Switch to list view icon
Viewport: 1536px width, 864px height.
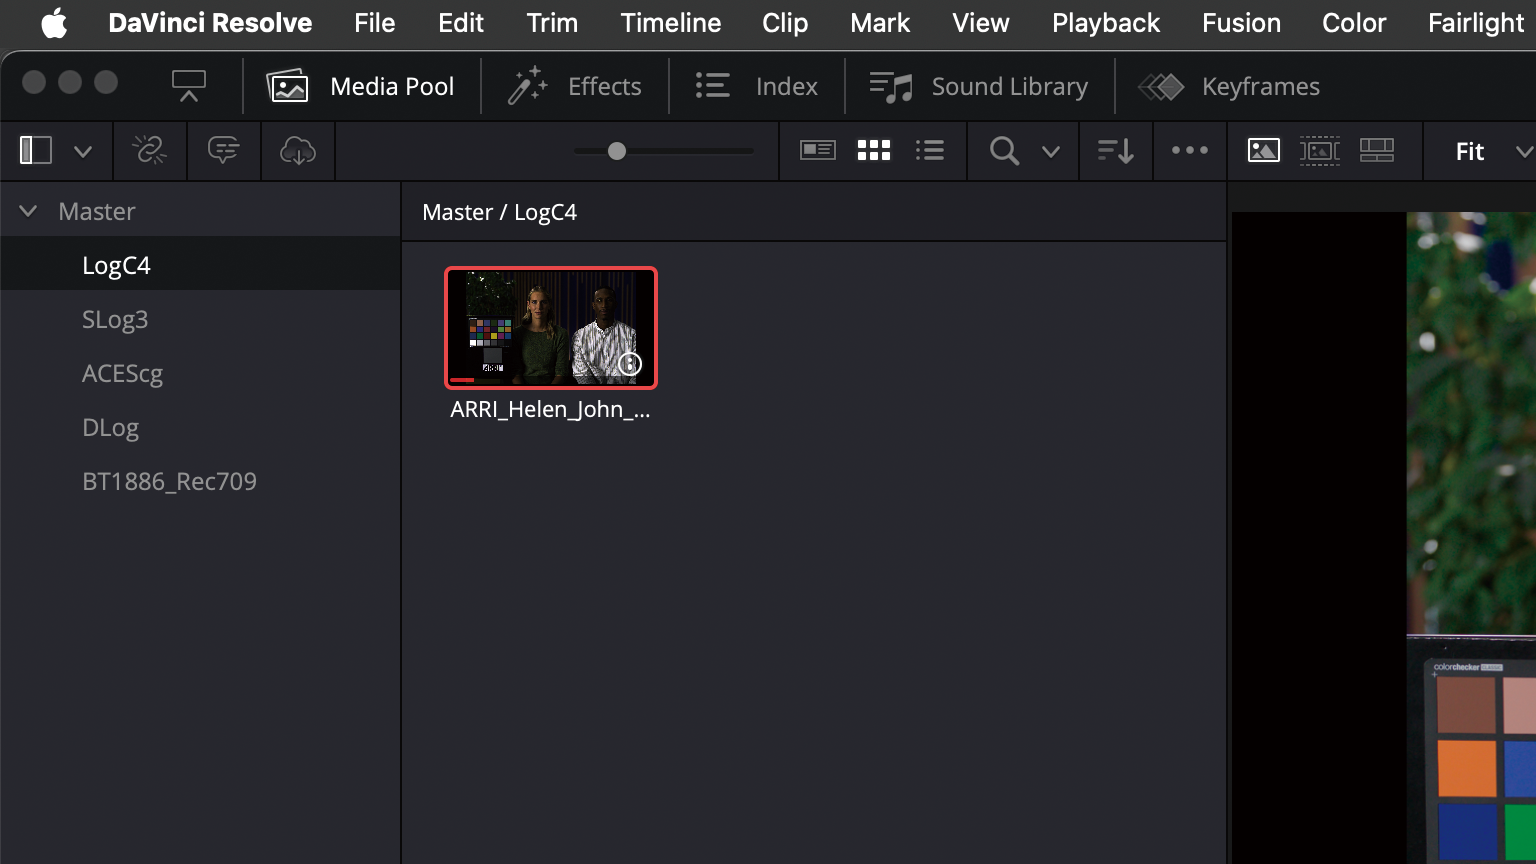click(x=930, y=150)
